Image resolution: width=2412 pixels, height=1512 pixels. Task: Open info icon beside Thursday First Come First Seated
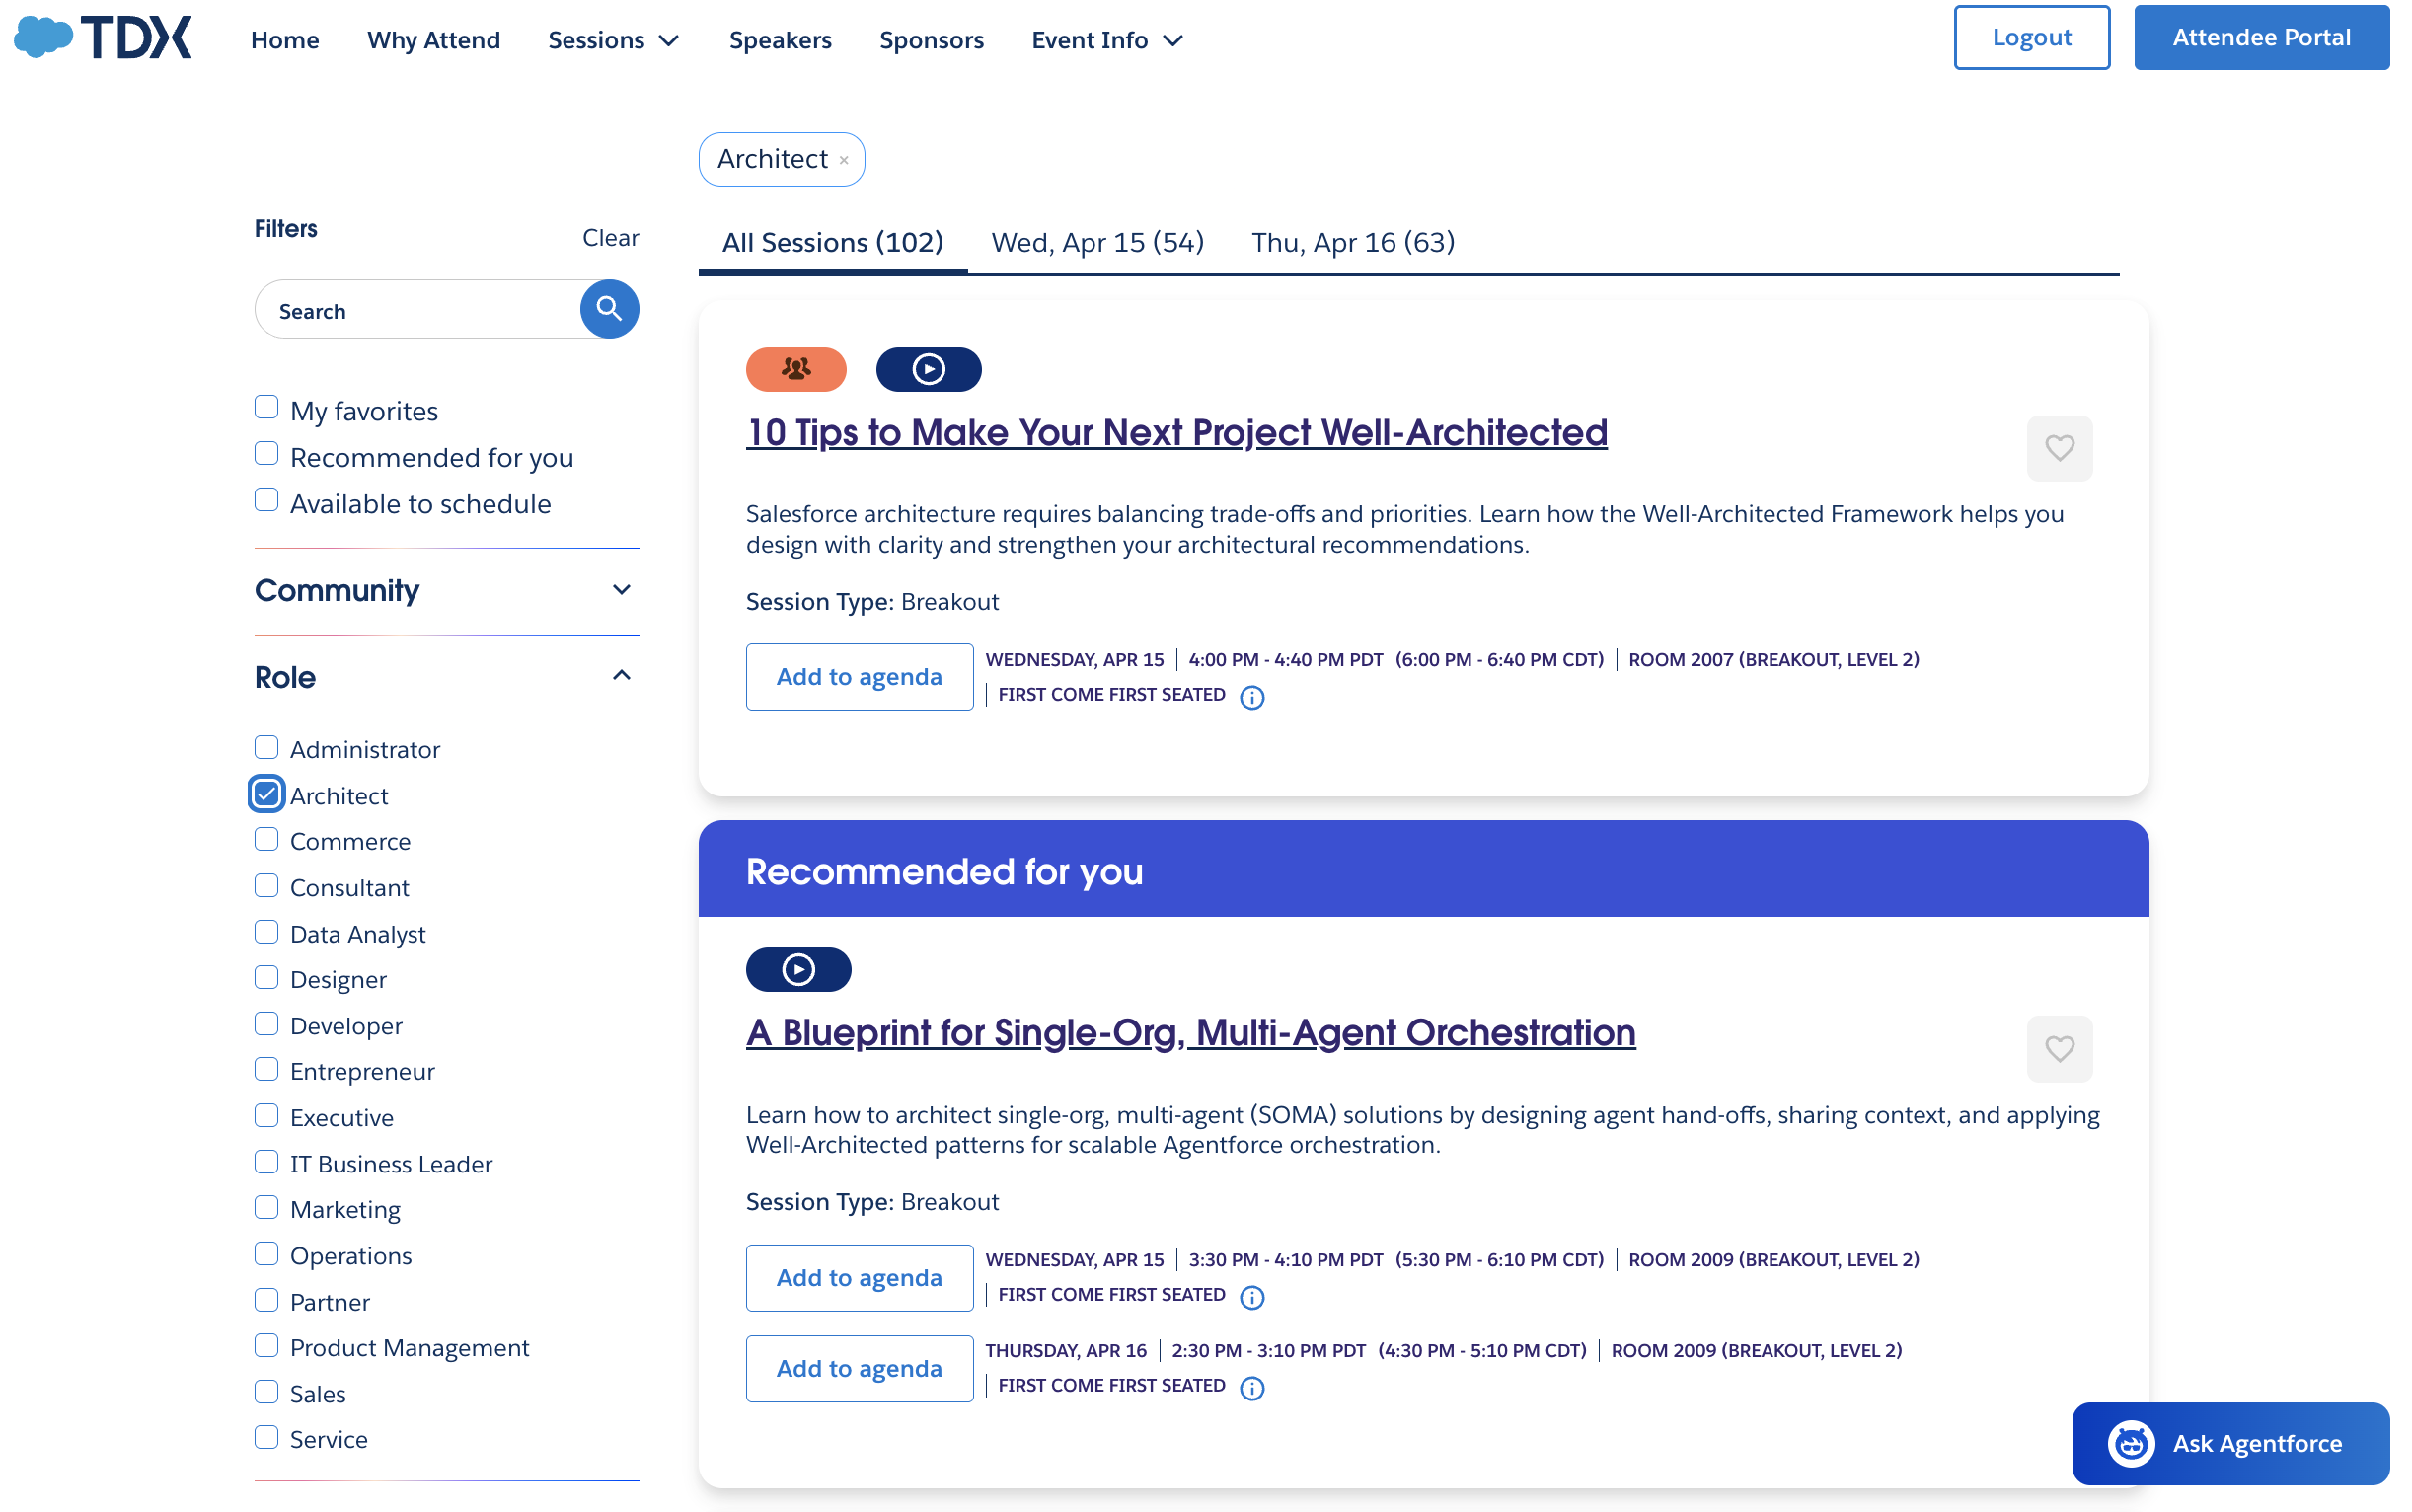[1251, 1387]
